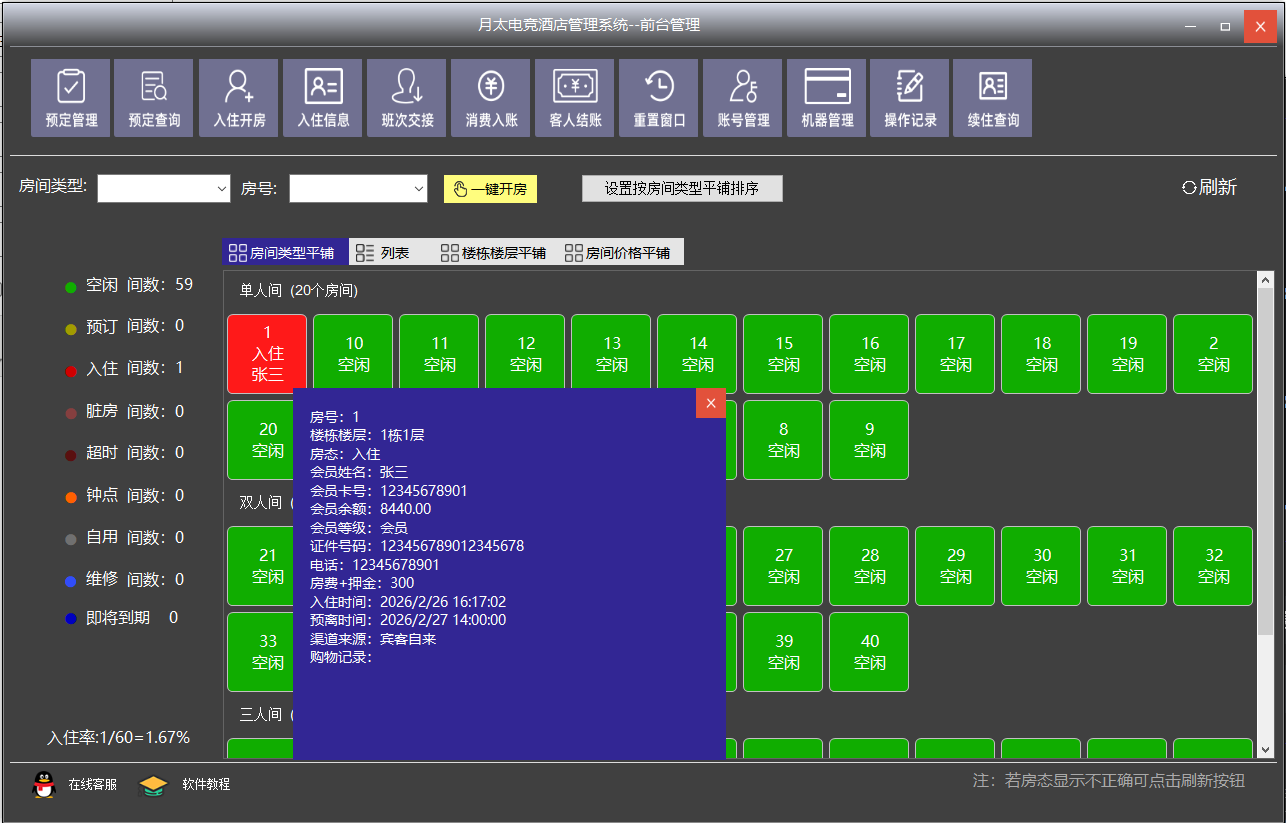Open 班次交接 shift handover
The height and width of the screenshot is (823, 1286).
(407, 97)
